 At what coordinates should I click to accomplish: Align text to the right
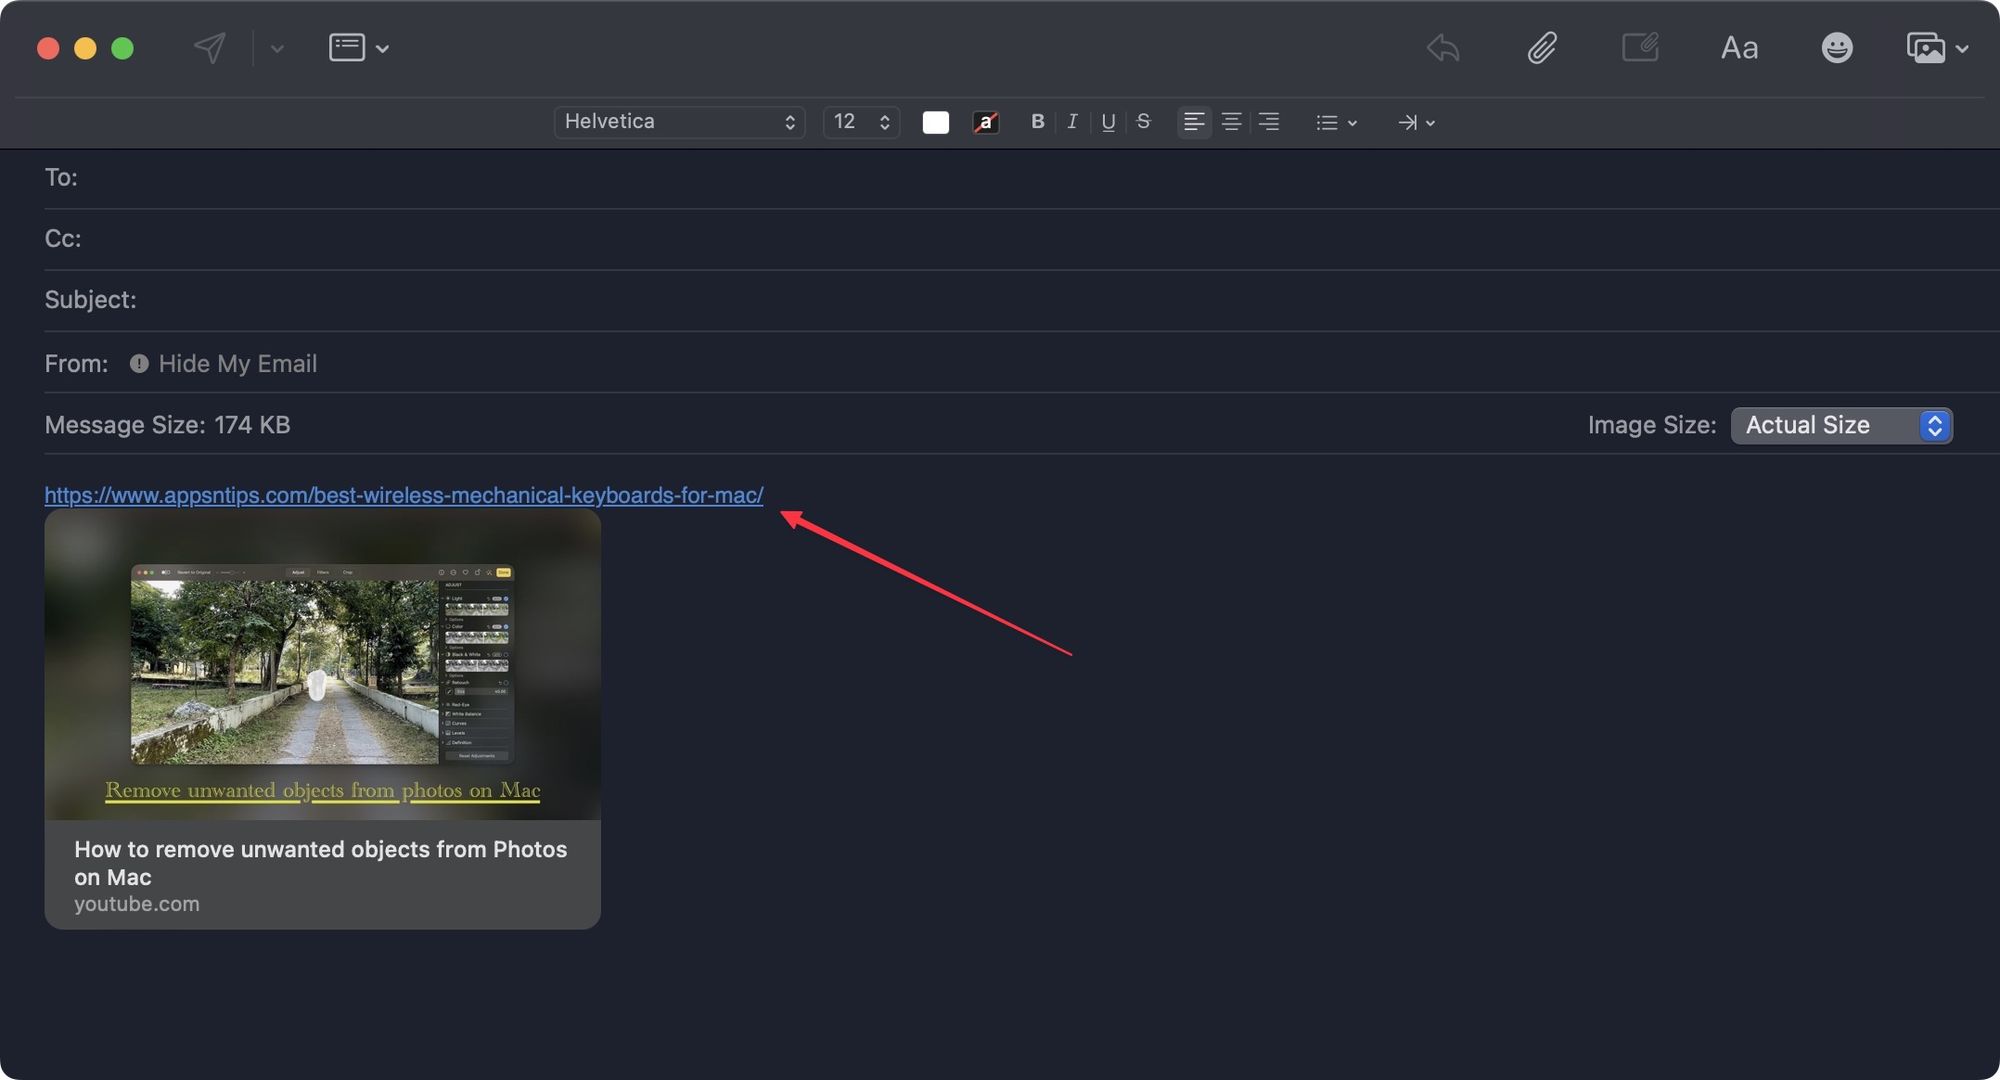(x=1269, y=122)
